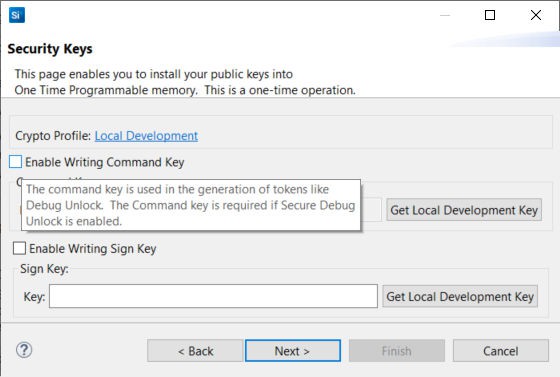Viewport: 560px width, 377px height.
Task: Focus the Sign Key text field
Action: (x=213, y=296)
